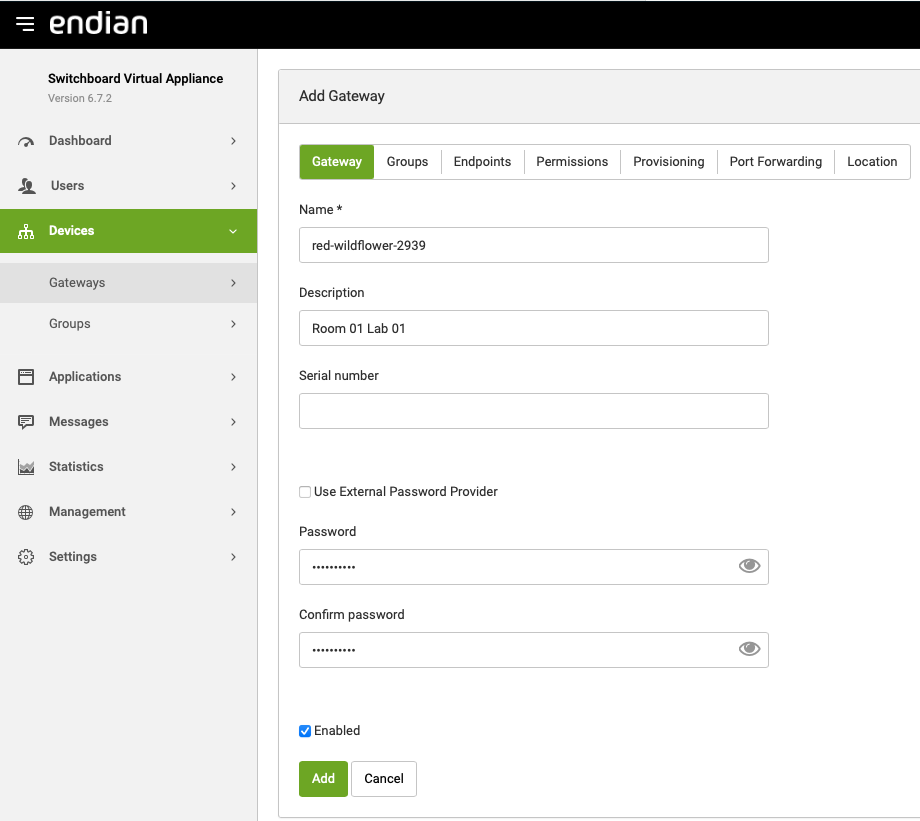Click the Settings gear icon
Screen dimensions: 920x821
pos(27,557)
